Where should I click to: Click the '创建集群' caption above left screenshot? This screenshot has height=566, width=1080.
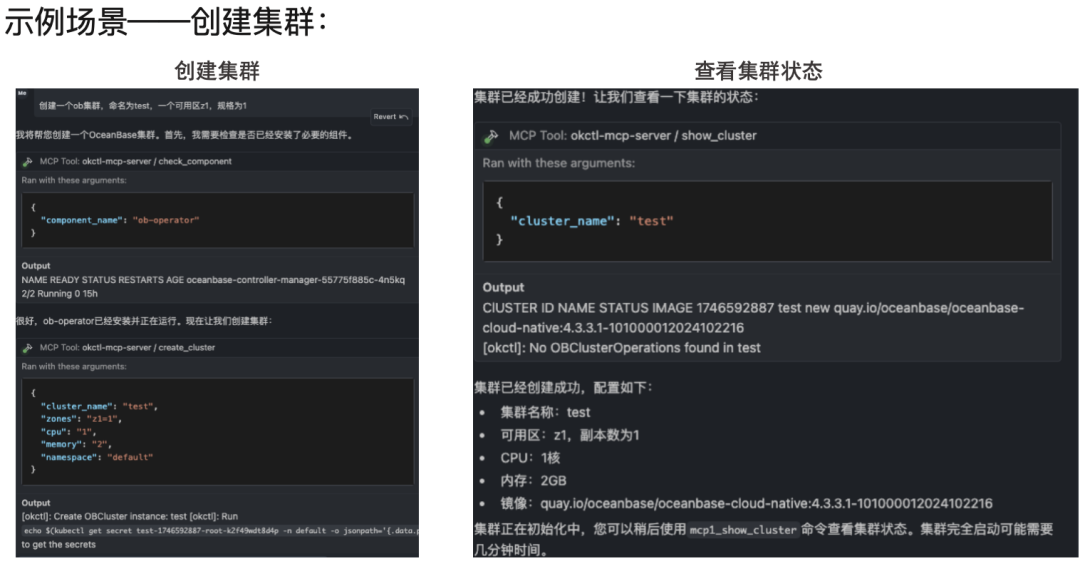coord(217,71)
